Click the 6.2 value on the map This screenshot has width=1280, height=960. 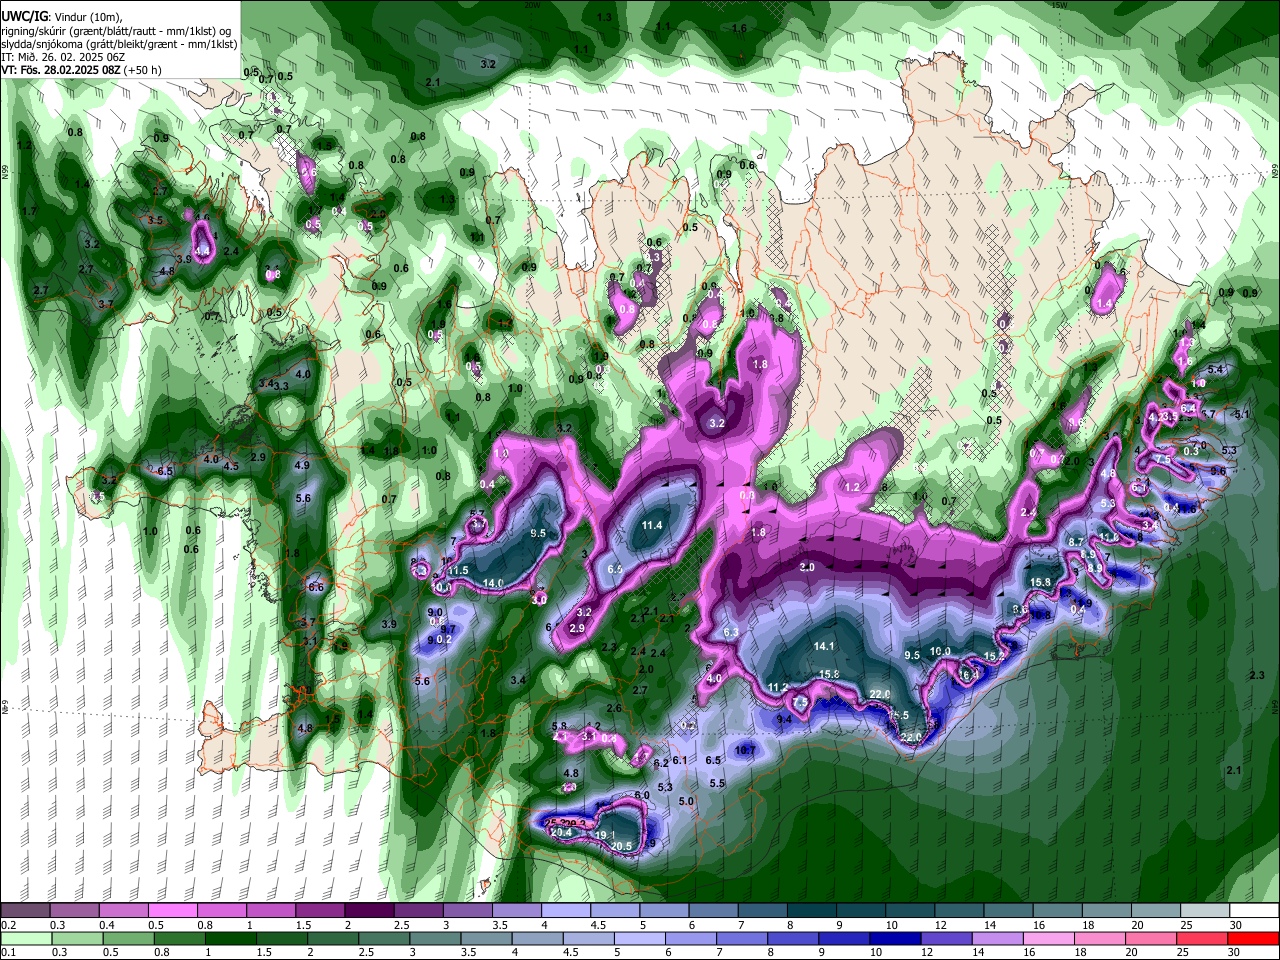[x=660, y=763]
